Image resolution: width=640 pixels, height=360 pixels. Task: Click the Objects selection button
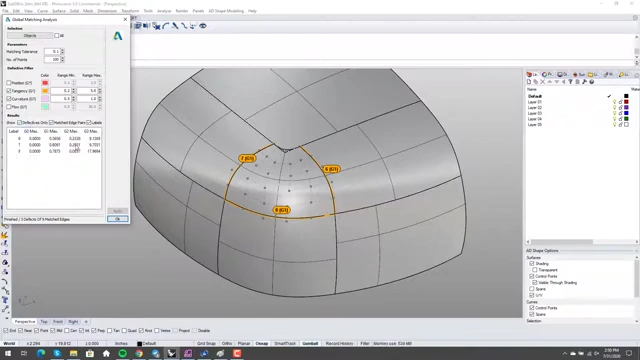tap(30, 36)
